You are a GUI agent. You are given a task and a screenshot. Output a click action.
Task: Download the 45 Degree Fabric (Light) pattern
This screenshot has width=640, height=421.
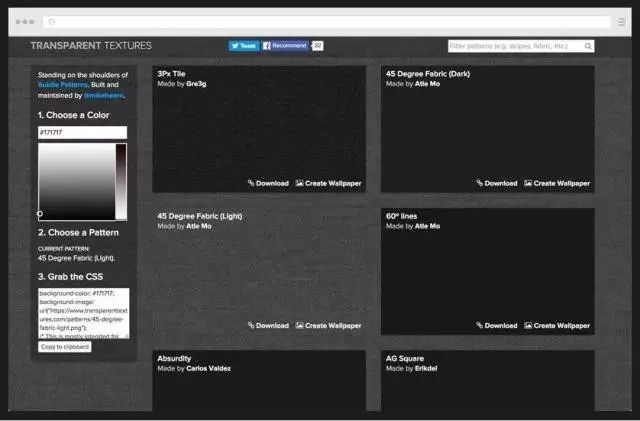pyautogui.click(x=268, y=325)
